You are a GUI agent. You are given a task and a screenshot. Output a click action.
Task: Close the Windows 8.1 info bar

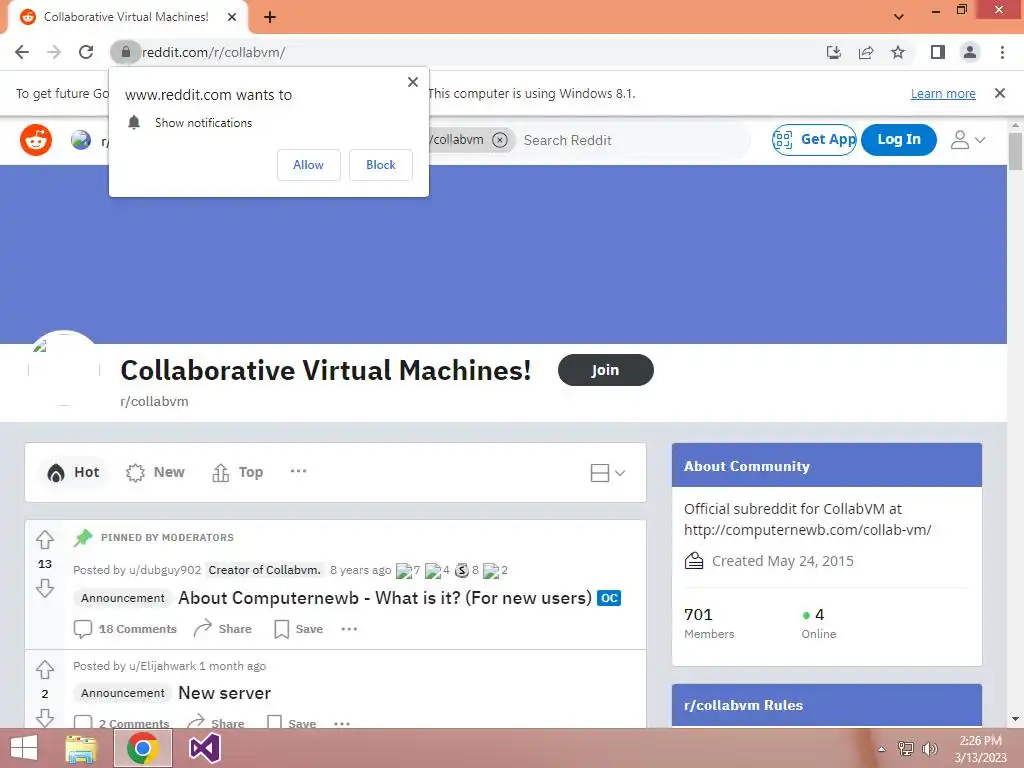point(1000,93)
